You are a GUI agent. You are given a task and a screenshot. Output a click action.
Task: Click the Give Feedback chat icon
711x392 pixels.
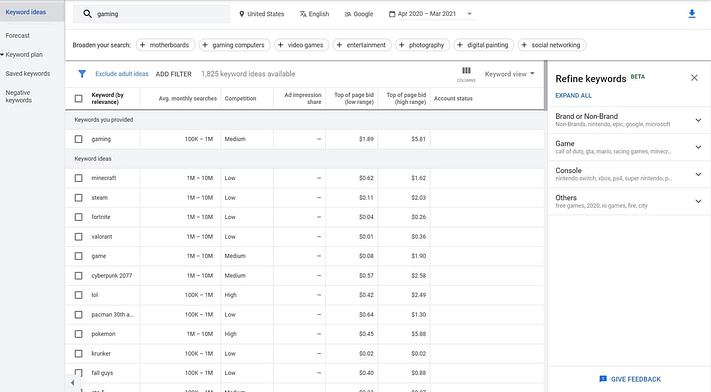point(603,379)
